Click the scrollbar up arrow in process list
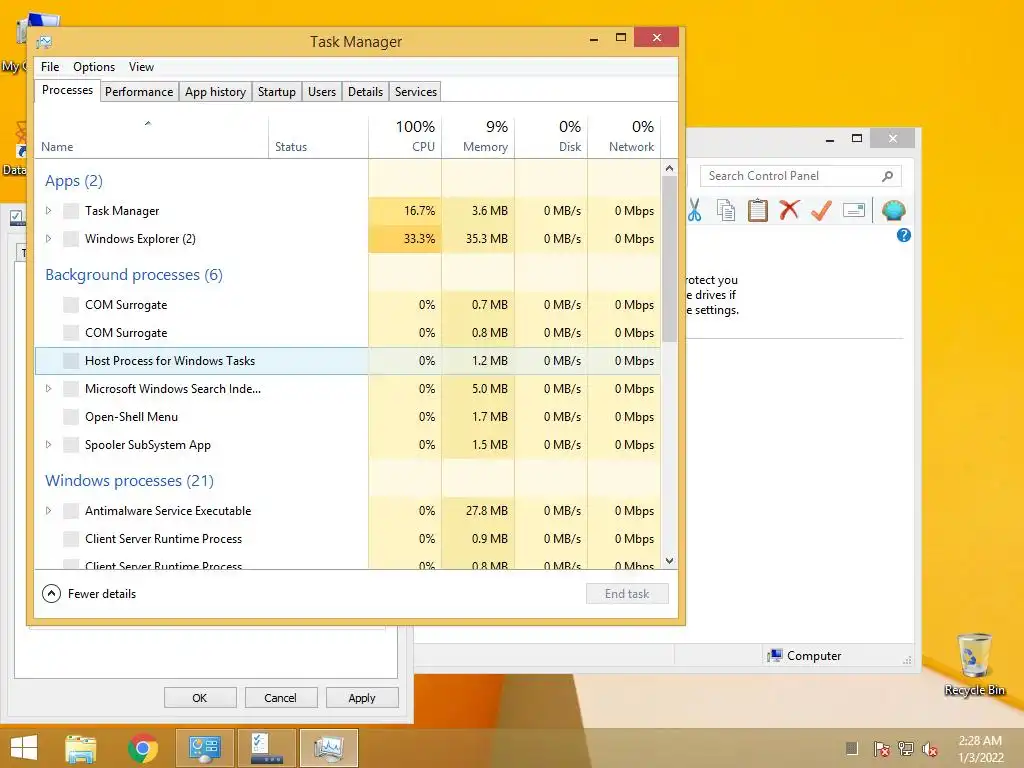 point(669,168)
